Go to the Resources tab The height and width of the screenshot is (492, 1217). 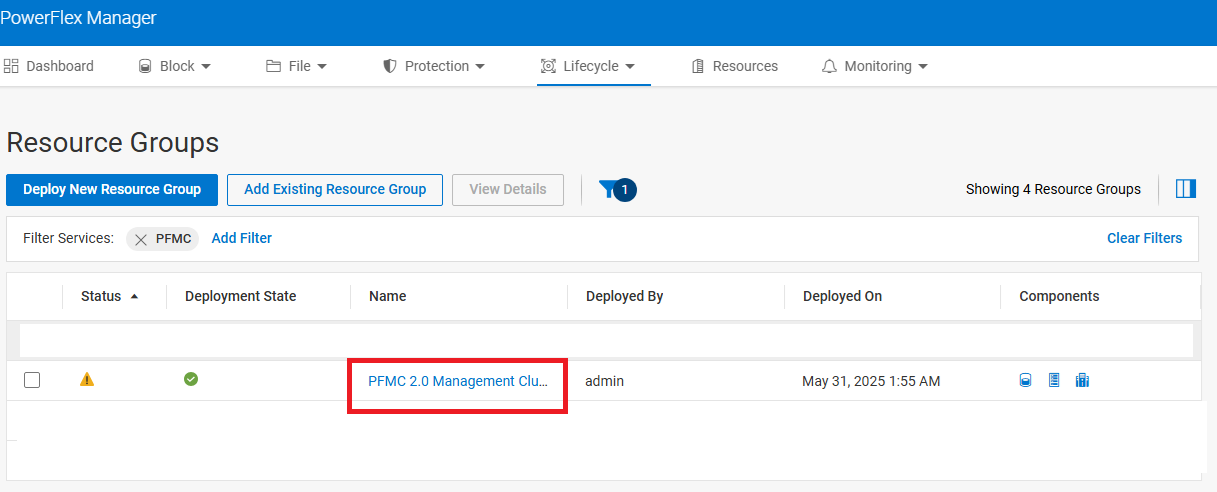(x=735, y=66)
